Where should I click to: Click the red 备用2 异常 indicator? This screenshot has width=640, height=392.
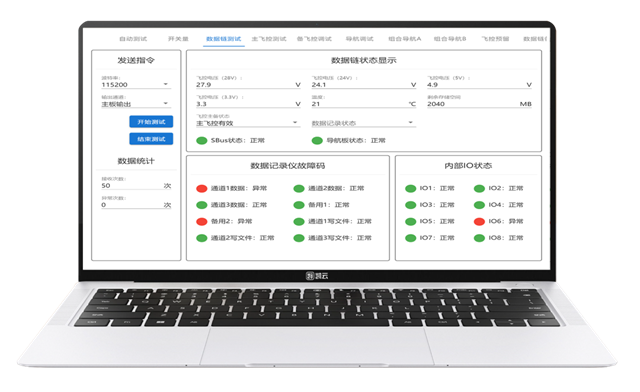(x=202, y=221)
